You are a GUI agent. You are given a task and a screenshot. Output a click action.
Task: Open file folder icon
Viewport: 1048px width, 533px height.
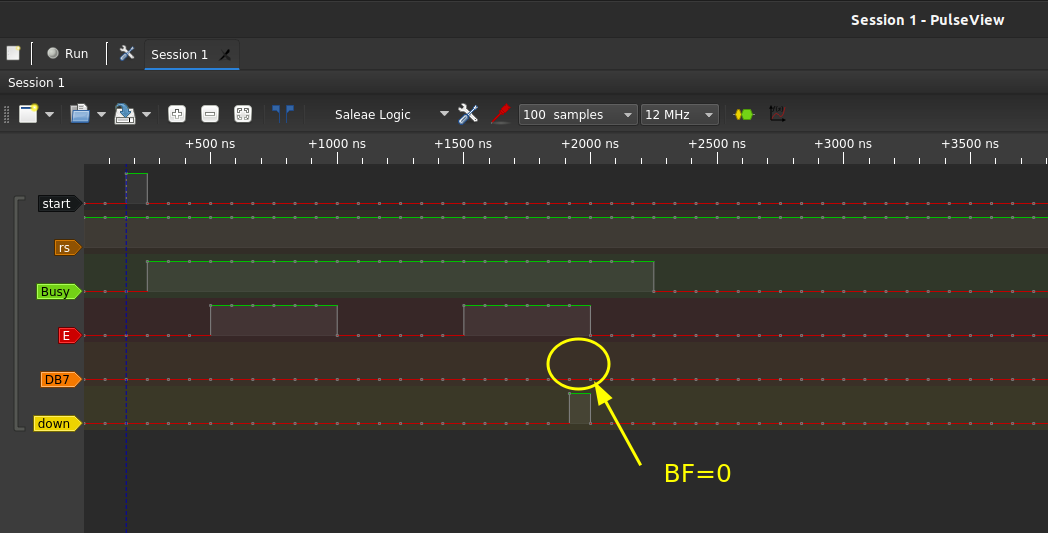click(80, 114)
